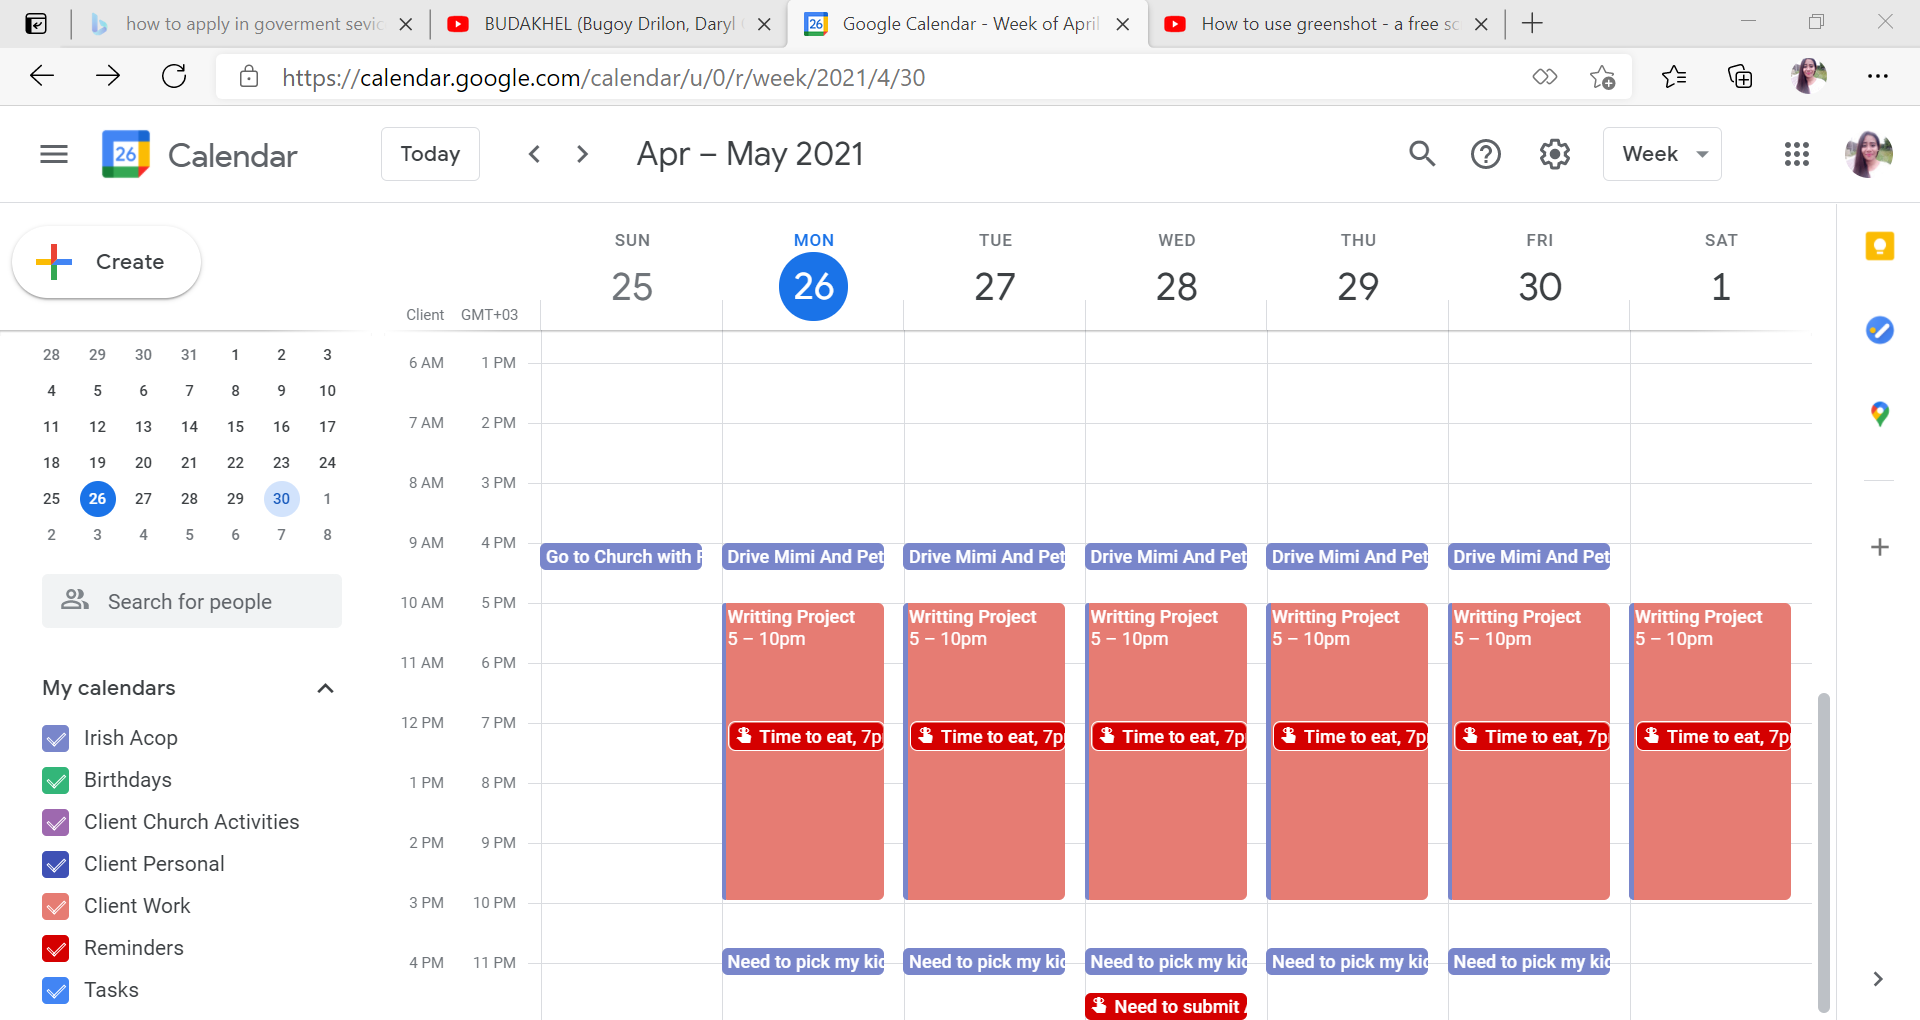The image size is (1920, 1020).
Task: Open the Week view dropdown
Action: point(1662,154)
